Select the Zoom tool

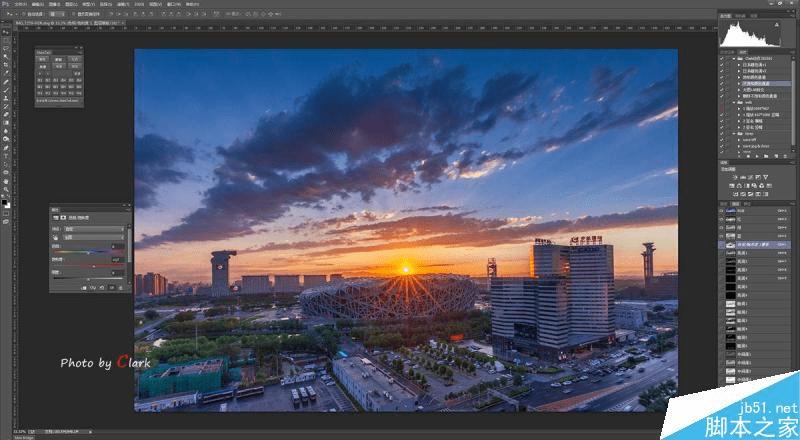click(7, 189)
